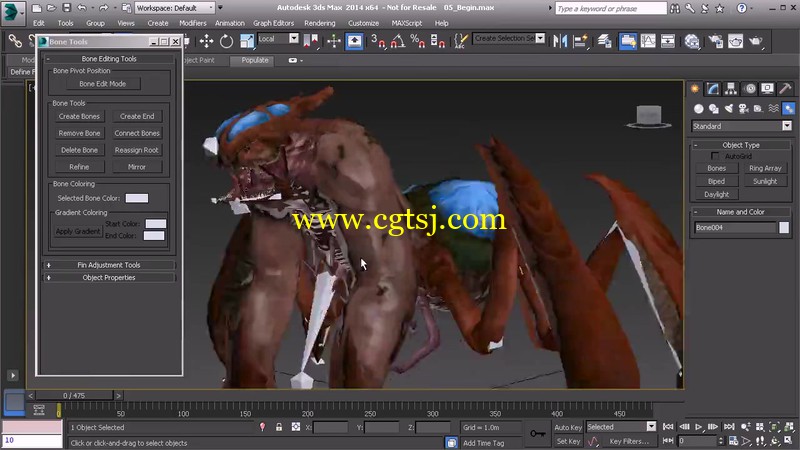The image size is (800, 450).
Task: Click the Selected Bone Color swatch
Action: pos(137,198)
